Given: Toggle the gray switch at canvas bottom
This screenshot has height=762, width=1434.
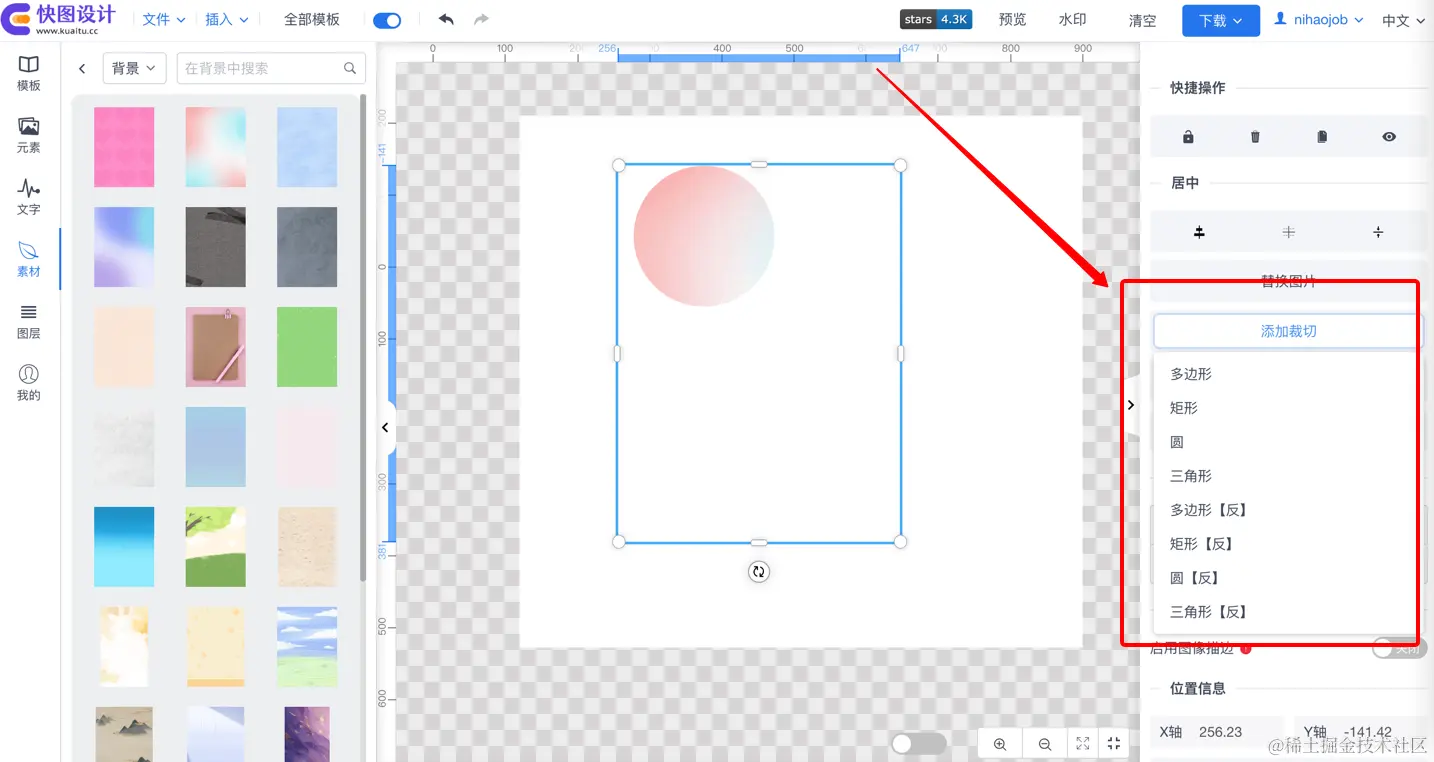Looking at the screenshot, I should point(918,744).
